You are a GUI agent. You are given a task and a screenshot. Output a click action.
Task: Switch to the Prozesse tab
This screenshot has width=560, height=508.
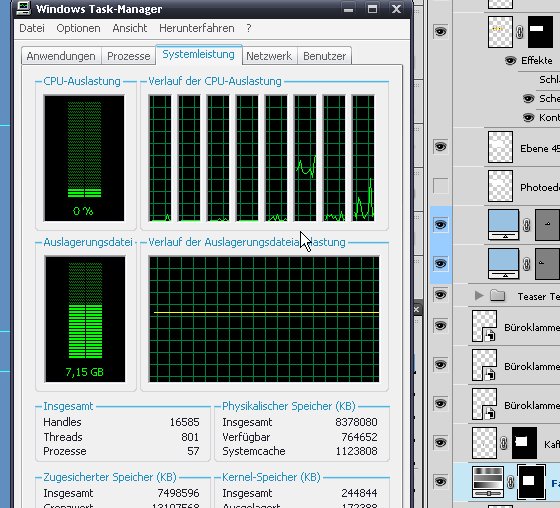coord(129,56)
